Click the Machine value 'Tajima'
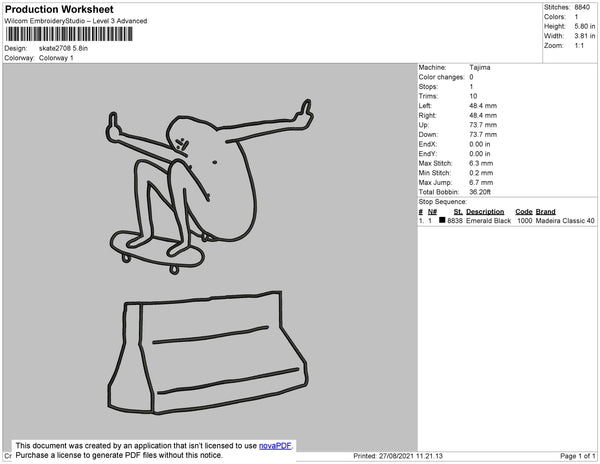600x464 pixels. 480,67
